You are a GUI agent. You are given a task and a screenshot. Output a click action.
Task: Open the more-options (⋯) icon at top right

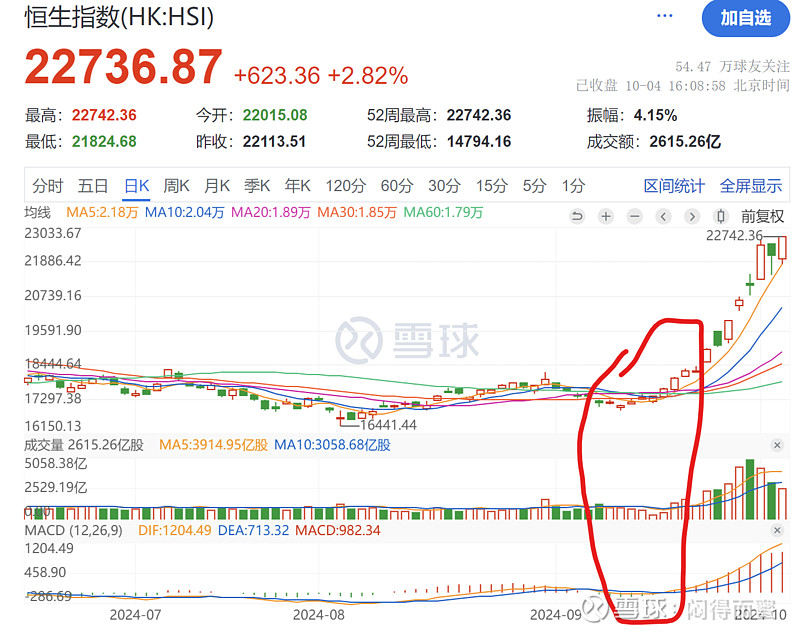(663, 16)
